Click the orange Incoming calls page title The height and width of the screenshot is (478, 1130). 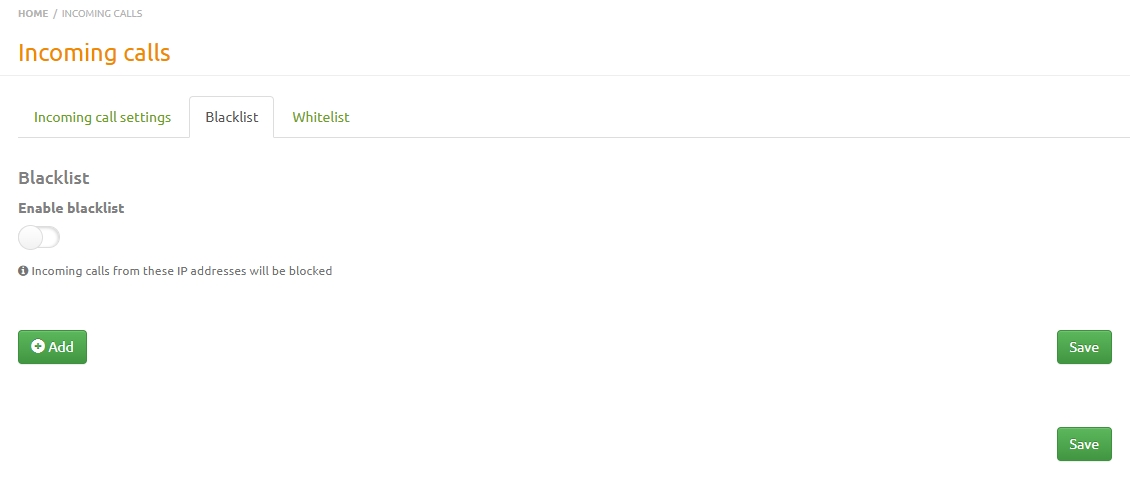[94, 52]
